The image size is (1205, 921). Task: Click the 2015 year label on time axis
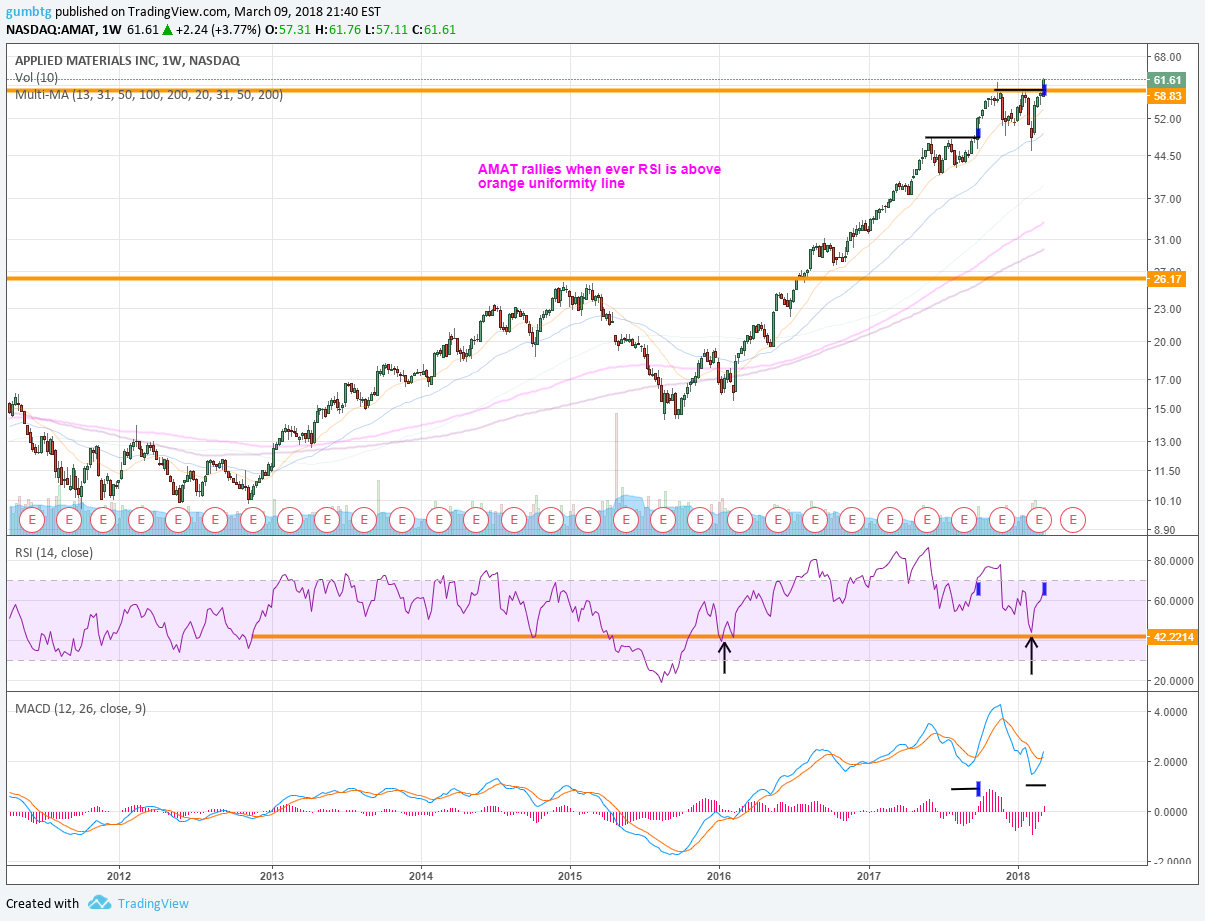point(570,877)
